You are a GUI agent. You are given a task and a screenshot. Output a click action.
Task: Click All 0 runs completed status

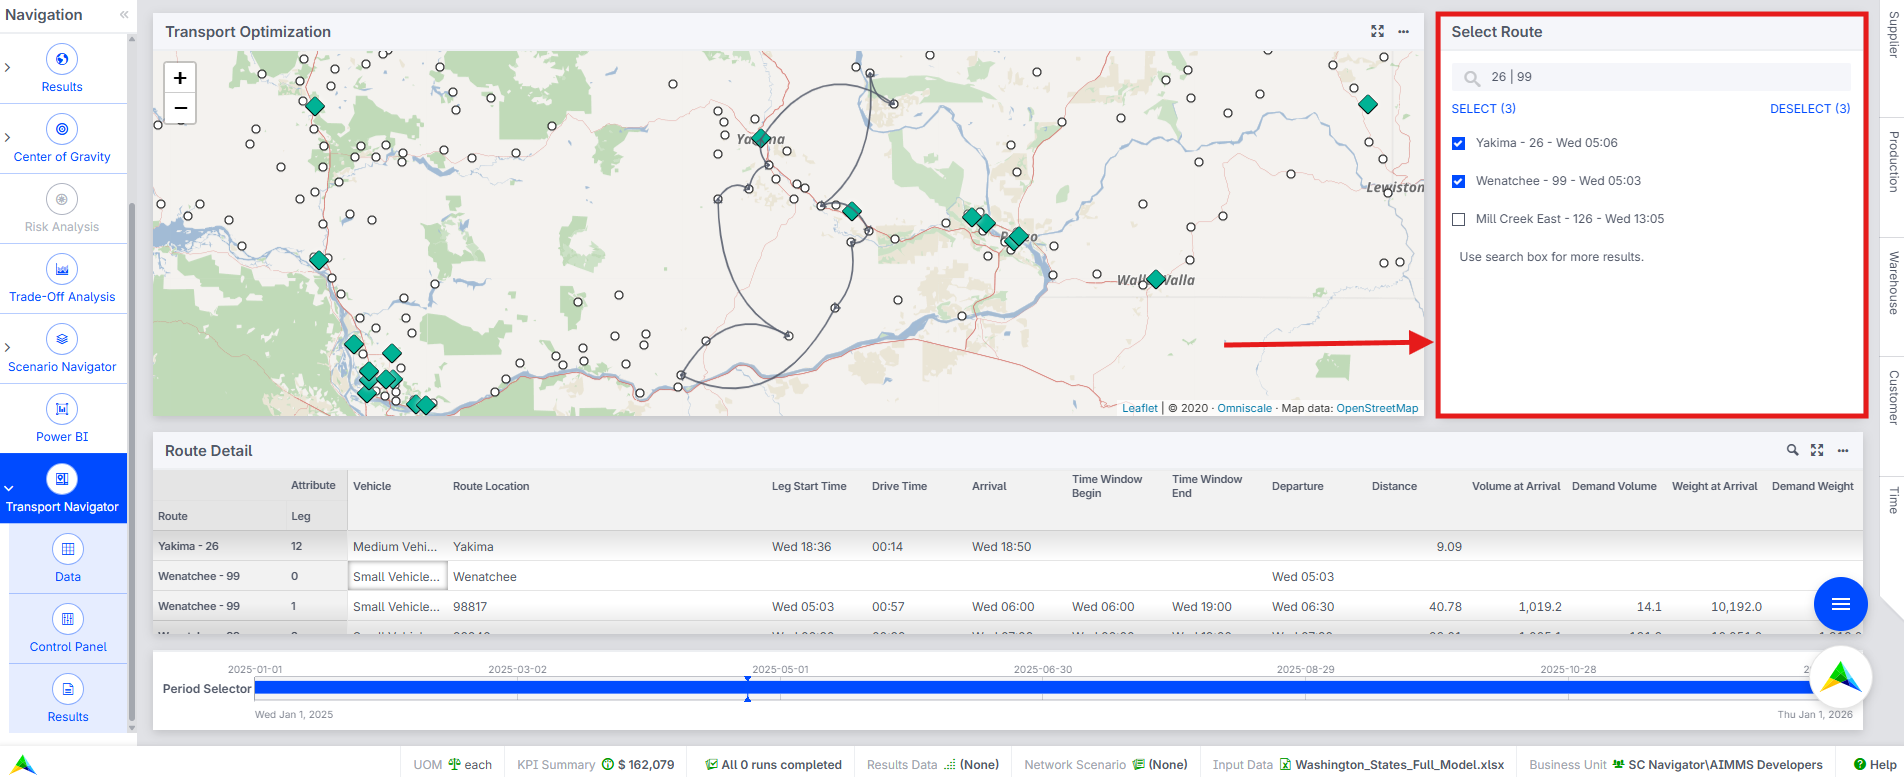click(x=773, y=764)
